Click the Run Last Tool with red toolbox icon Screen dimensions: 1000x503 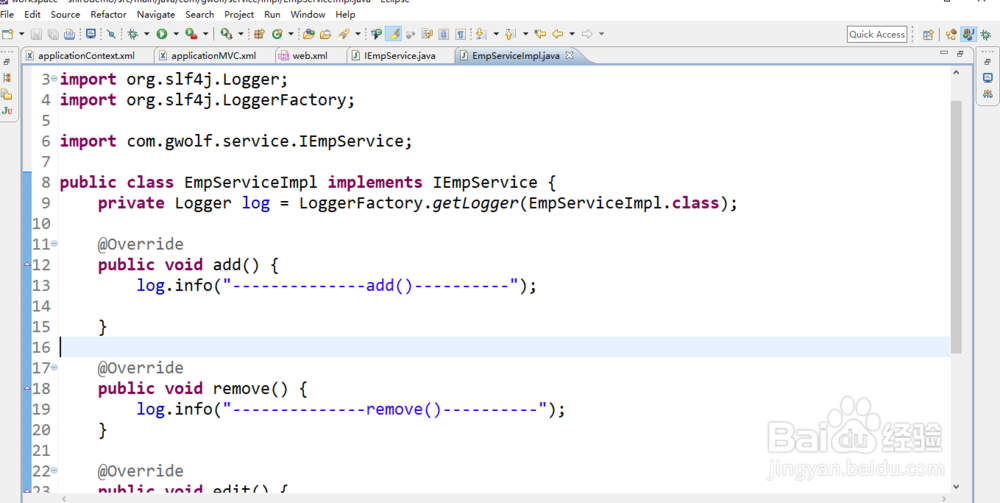pos(191,34)
